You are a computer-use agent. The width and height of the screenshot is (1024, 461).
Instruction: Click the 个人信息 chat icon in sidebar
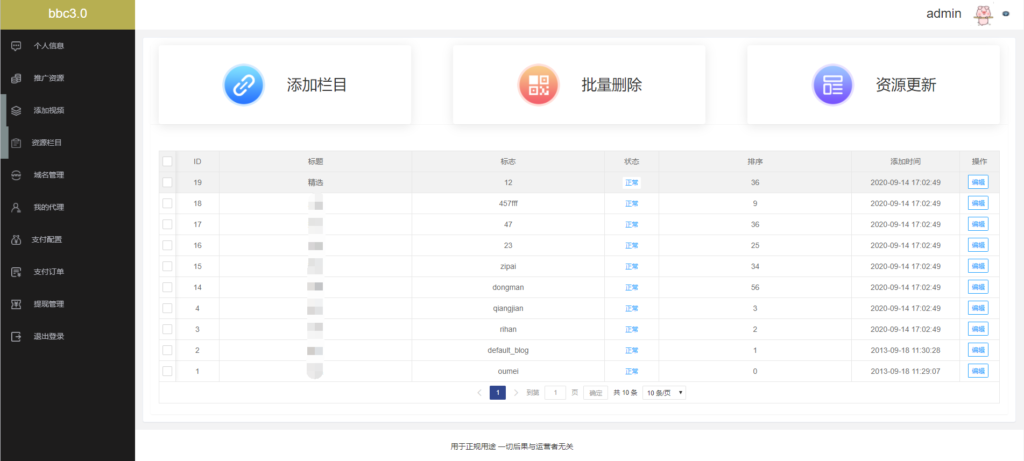pos(16,46)
